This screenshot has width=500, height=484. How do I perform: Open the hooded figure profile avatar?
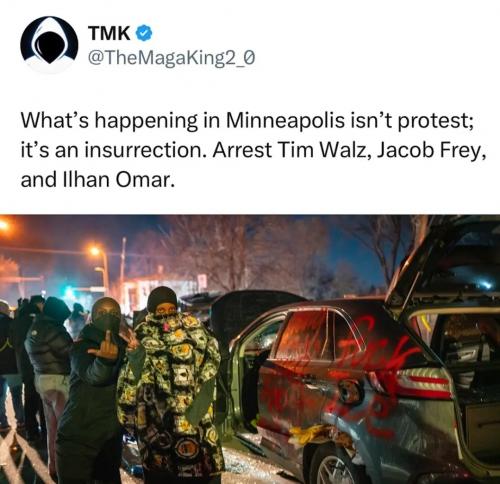coord(49,44)
